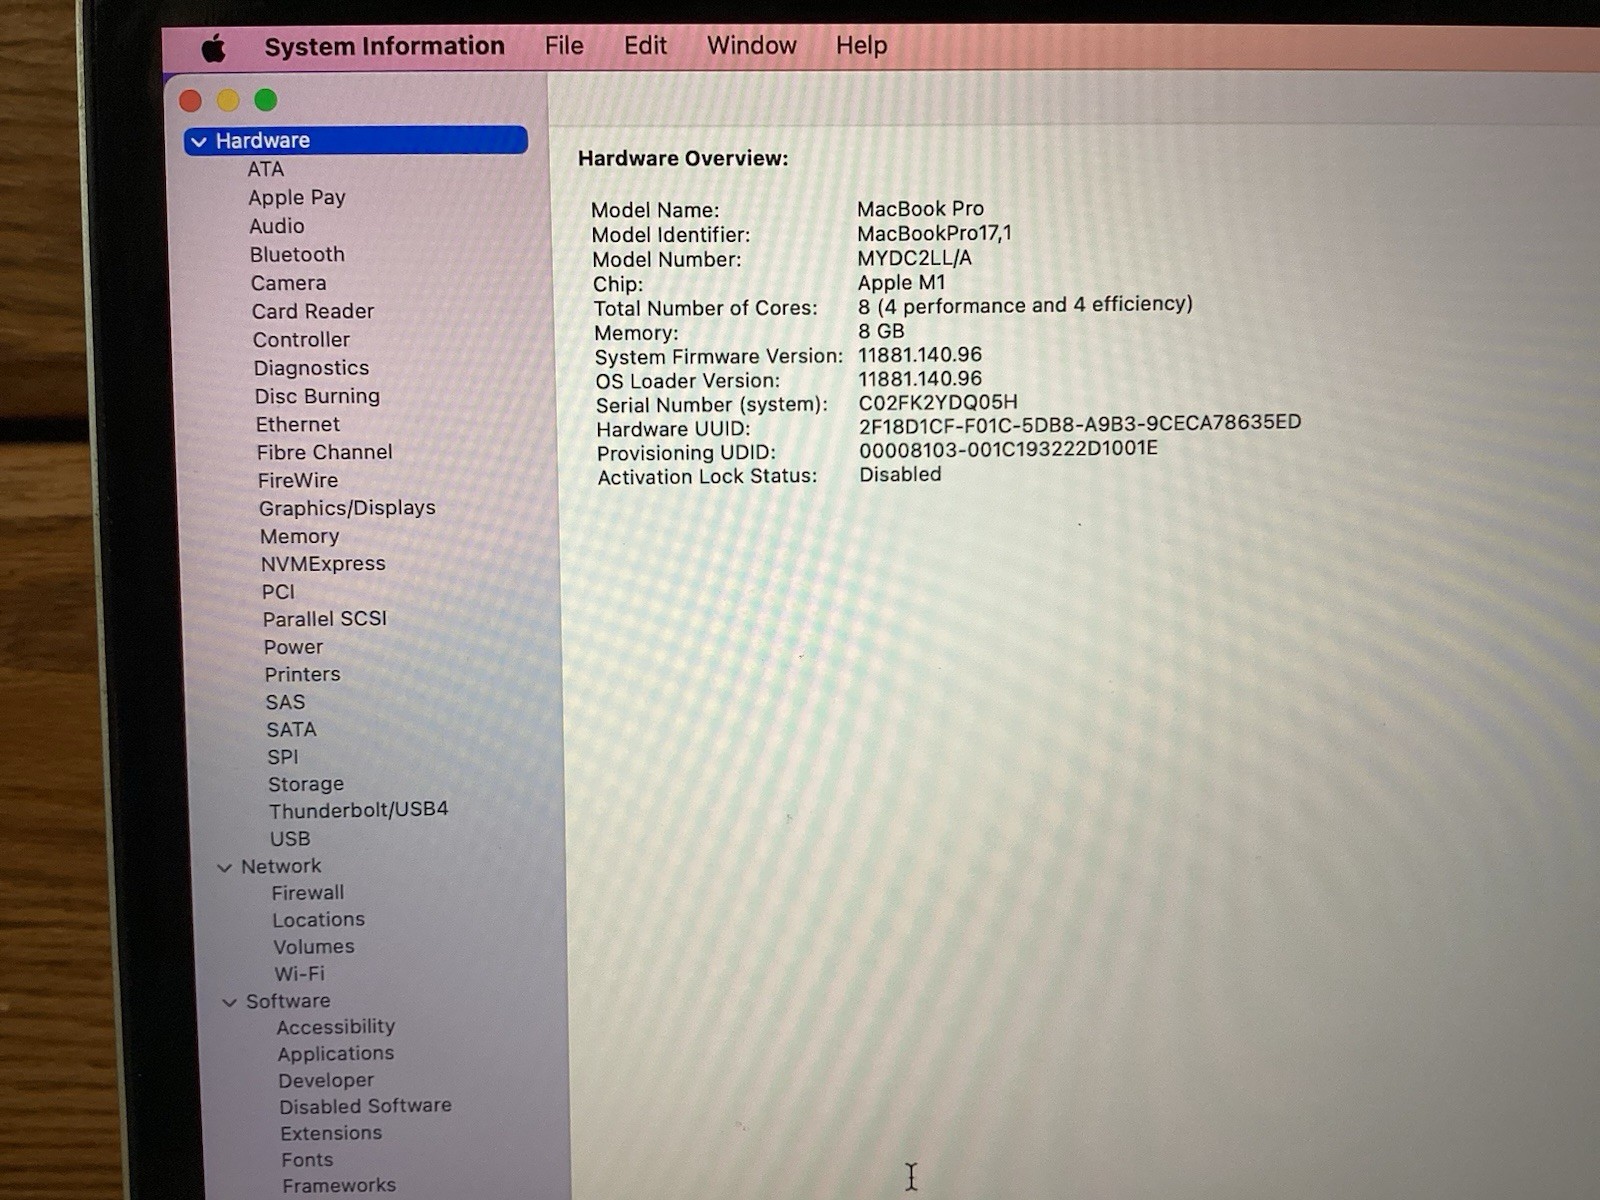This screenshot has width=1600, height=1200.
Task: Click the 8 GB memory value
Action: 881,331
